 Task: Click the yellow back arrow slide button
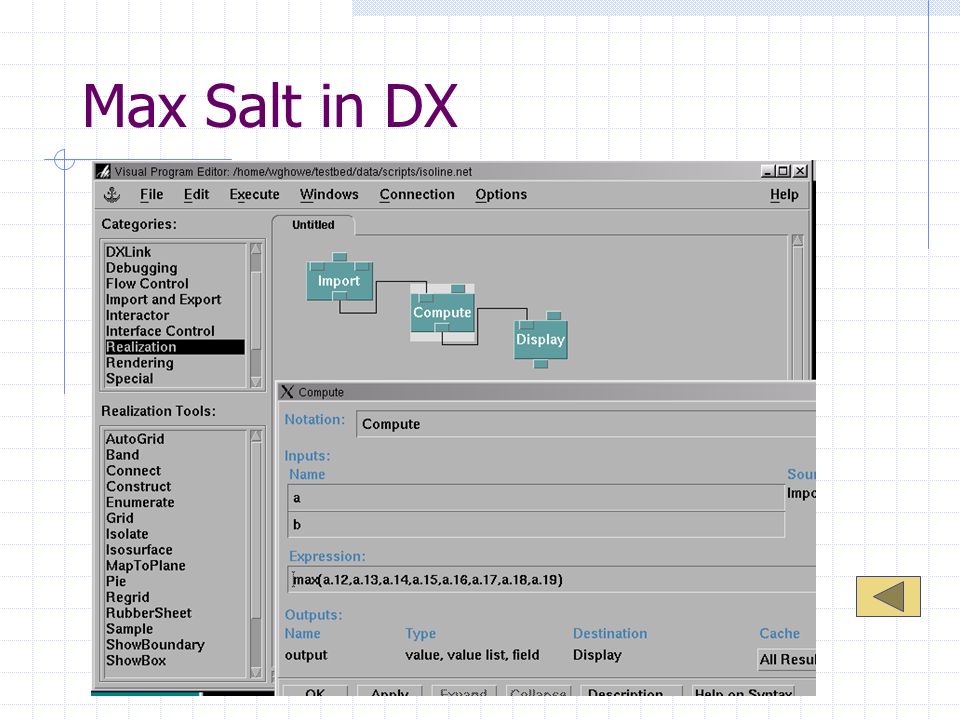[x=888, y=596]
